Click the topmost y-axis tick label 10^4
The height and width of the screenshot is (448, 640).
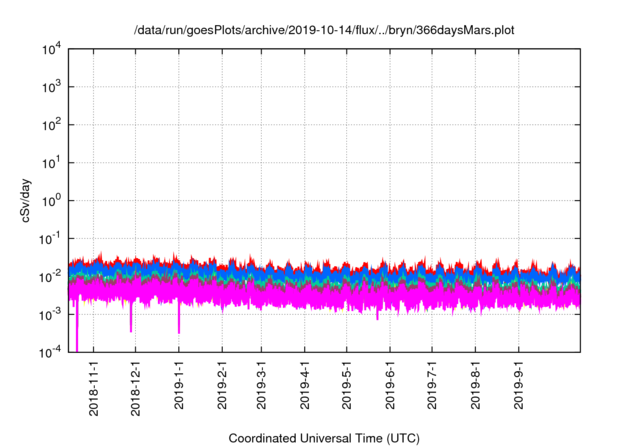52,49
